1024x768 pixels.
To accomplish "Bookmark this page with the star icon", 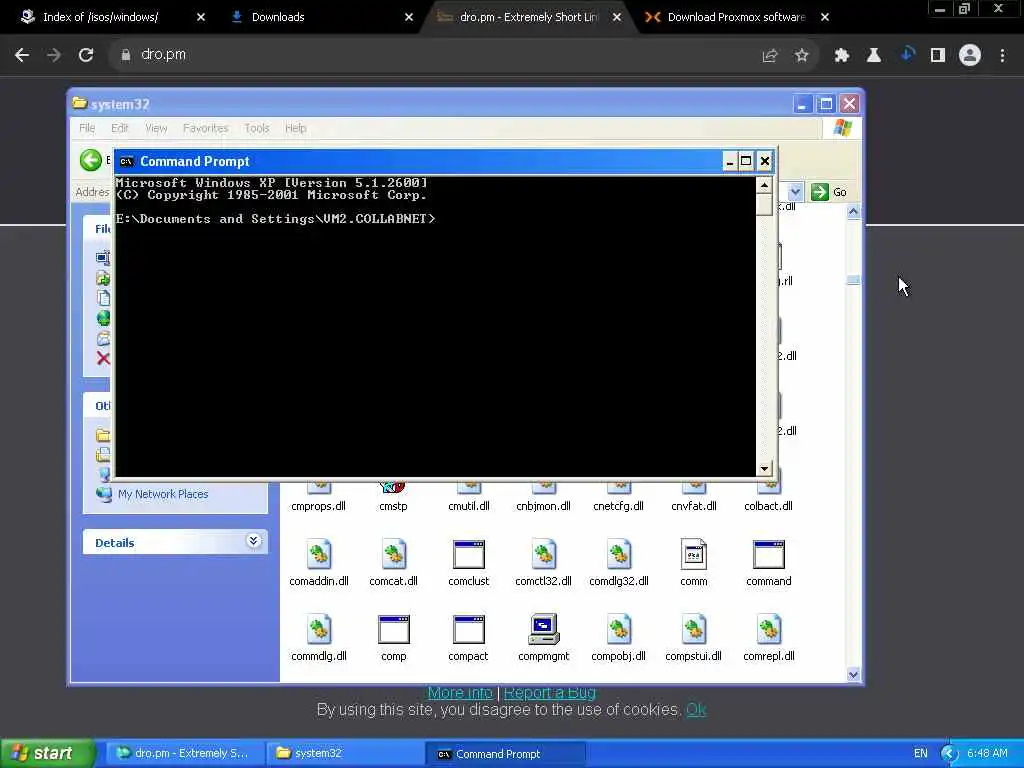I will pos(801,55).
